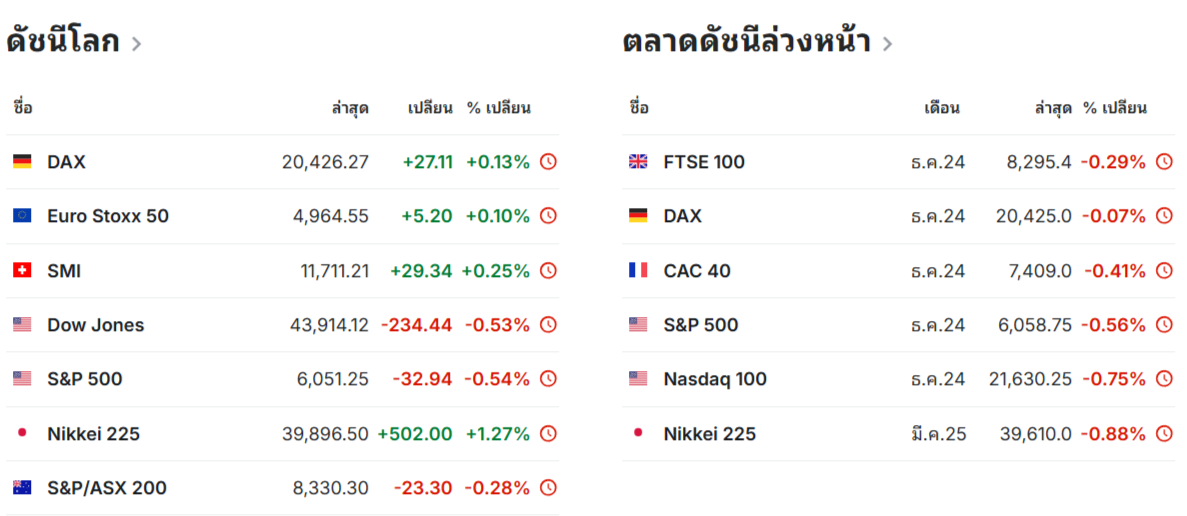Image resolution: width=1187 pixels, height=516 pixels.
Task: Open the Dow Jones index link
Action: [95, 325]
